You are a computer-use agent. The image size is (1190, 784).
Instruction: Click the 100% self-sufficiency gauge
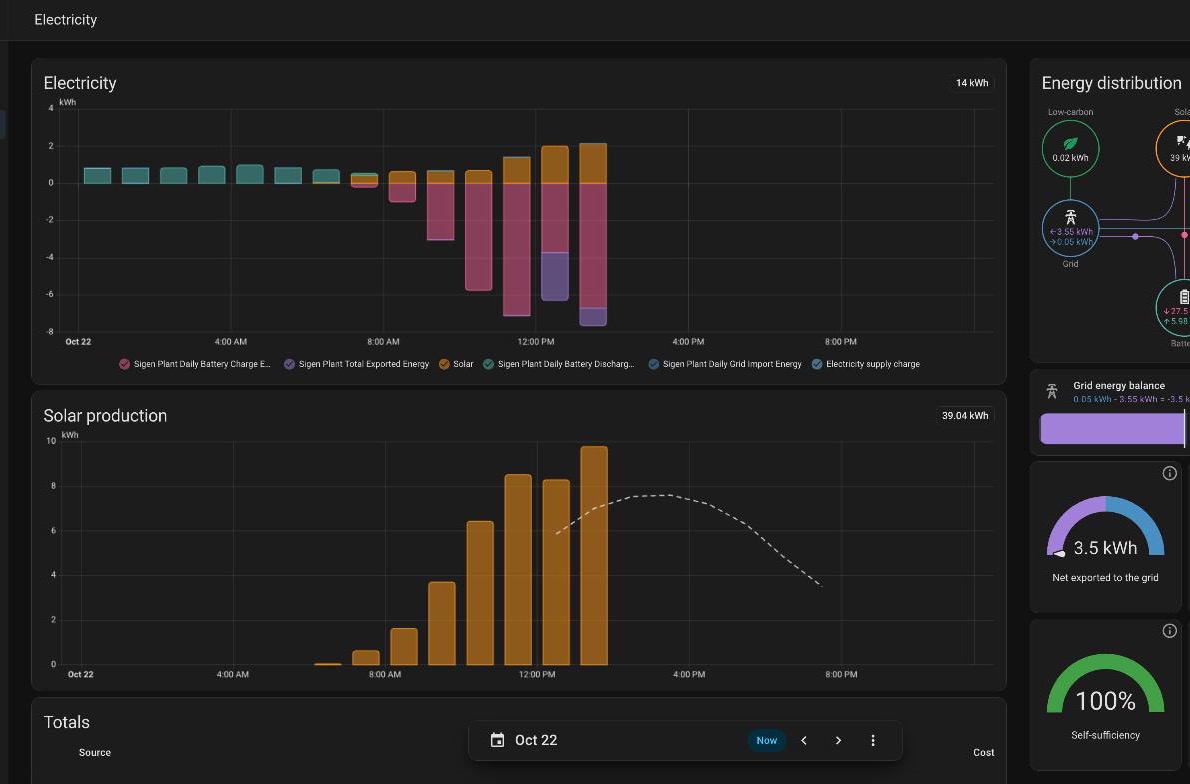point(1105,684)
